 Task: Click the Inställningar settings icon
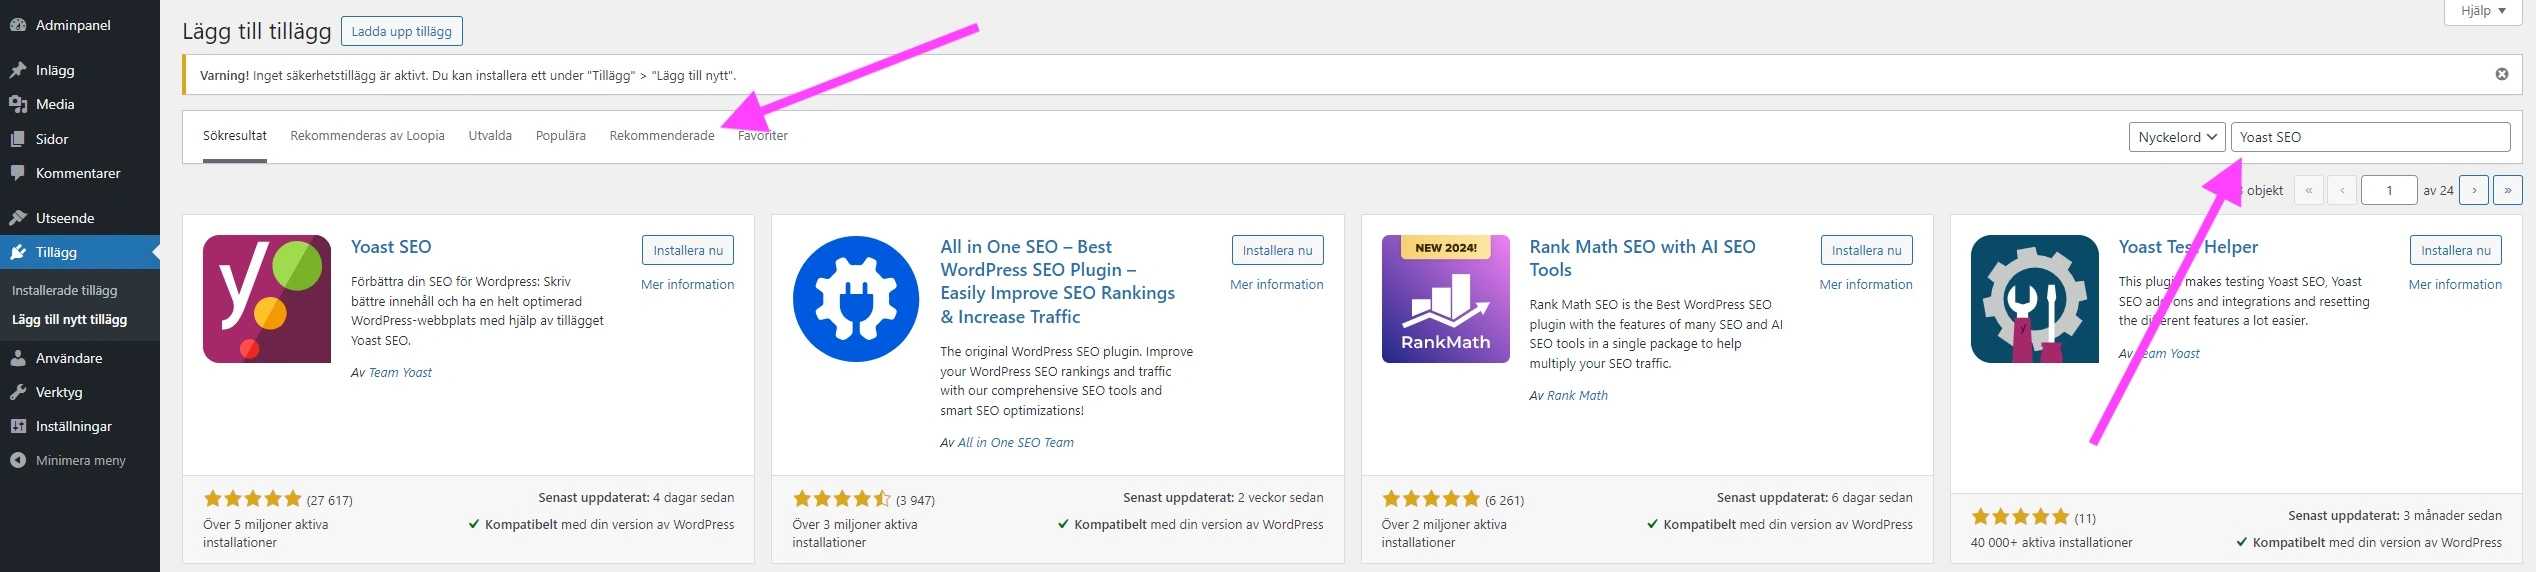pyautogui.click(x=18, y=426)
